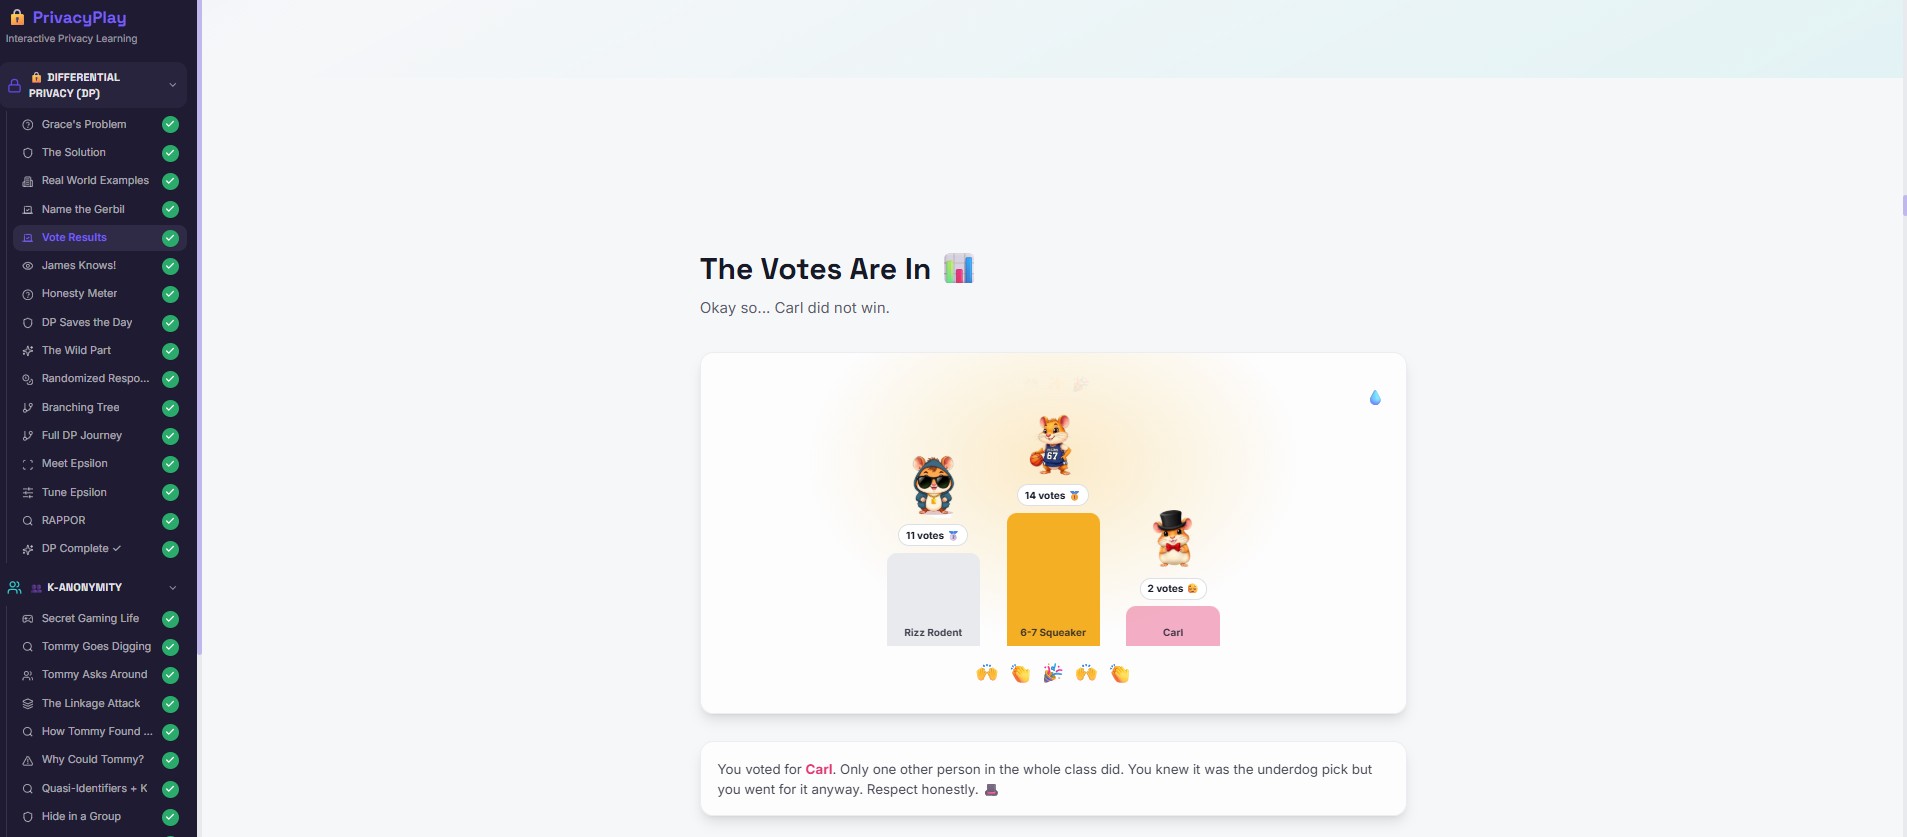Screen dimensions: 1907x837
Task: Click the warning triangle icon beside Why Could Tommy?
Action: pyautogui.click(x=28, y=760)
